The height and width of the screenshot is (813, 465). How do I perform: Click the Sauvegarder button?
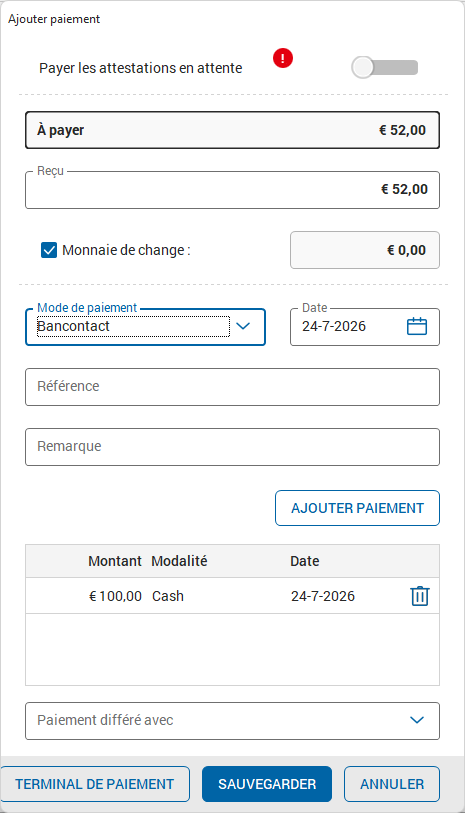pos(267,784)
